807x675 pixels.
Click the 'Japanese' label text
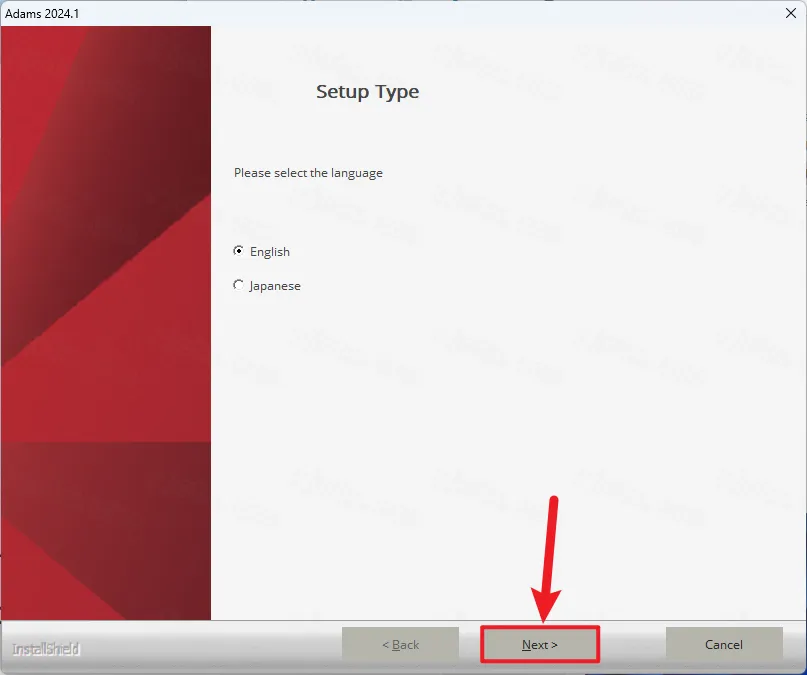click(275, 286)
